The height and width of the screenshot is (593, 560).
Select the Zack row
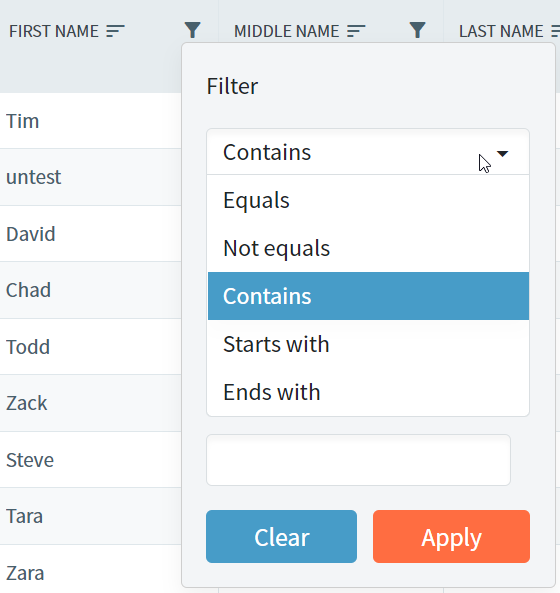pos(91,403)
